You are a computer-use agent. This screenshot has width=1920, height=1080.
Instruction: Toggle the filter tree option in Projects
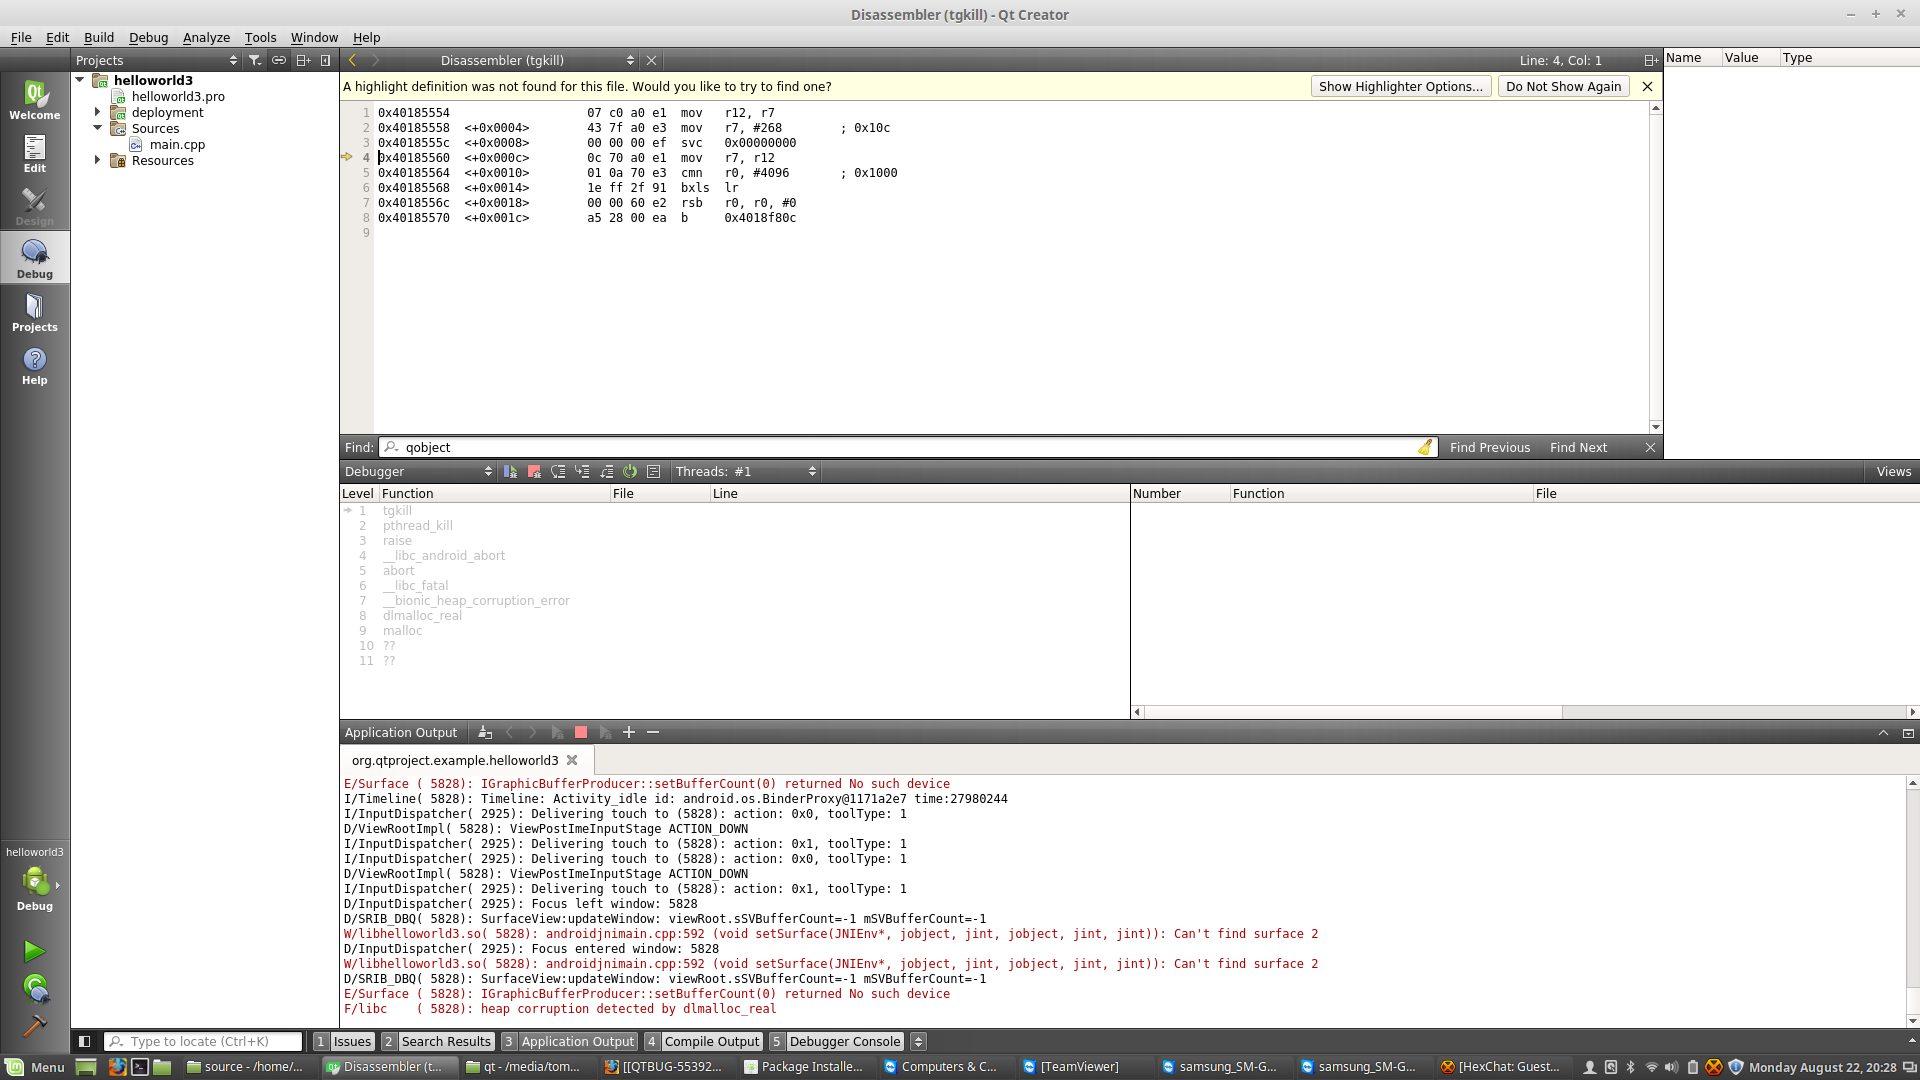pos(255,61)
